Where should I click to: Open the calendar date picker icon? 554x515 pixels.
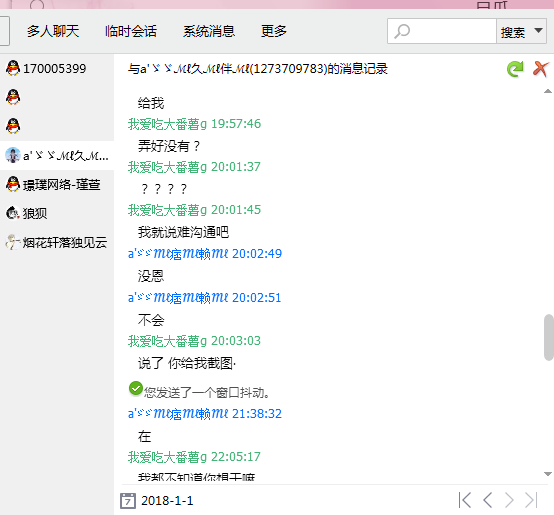tap(128, 501)
